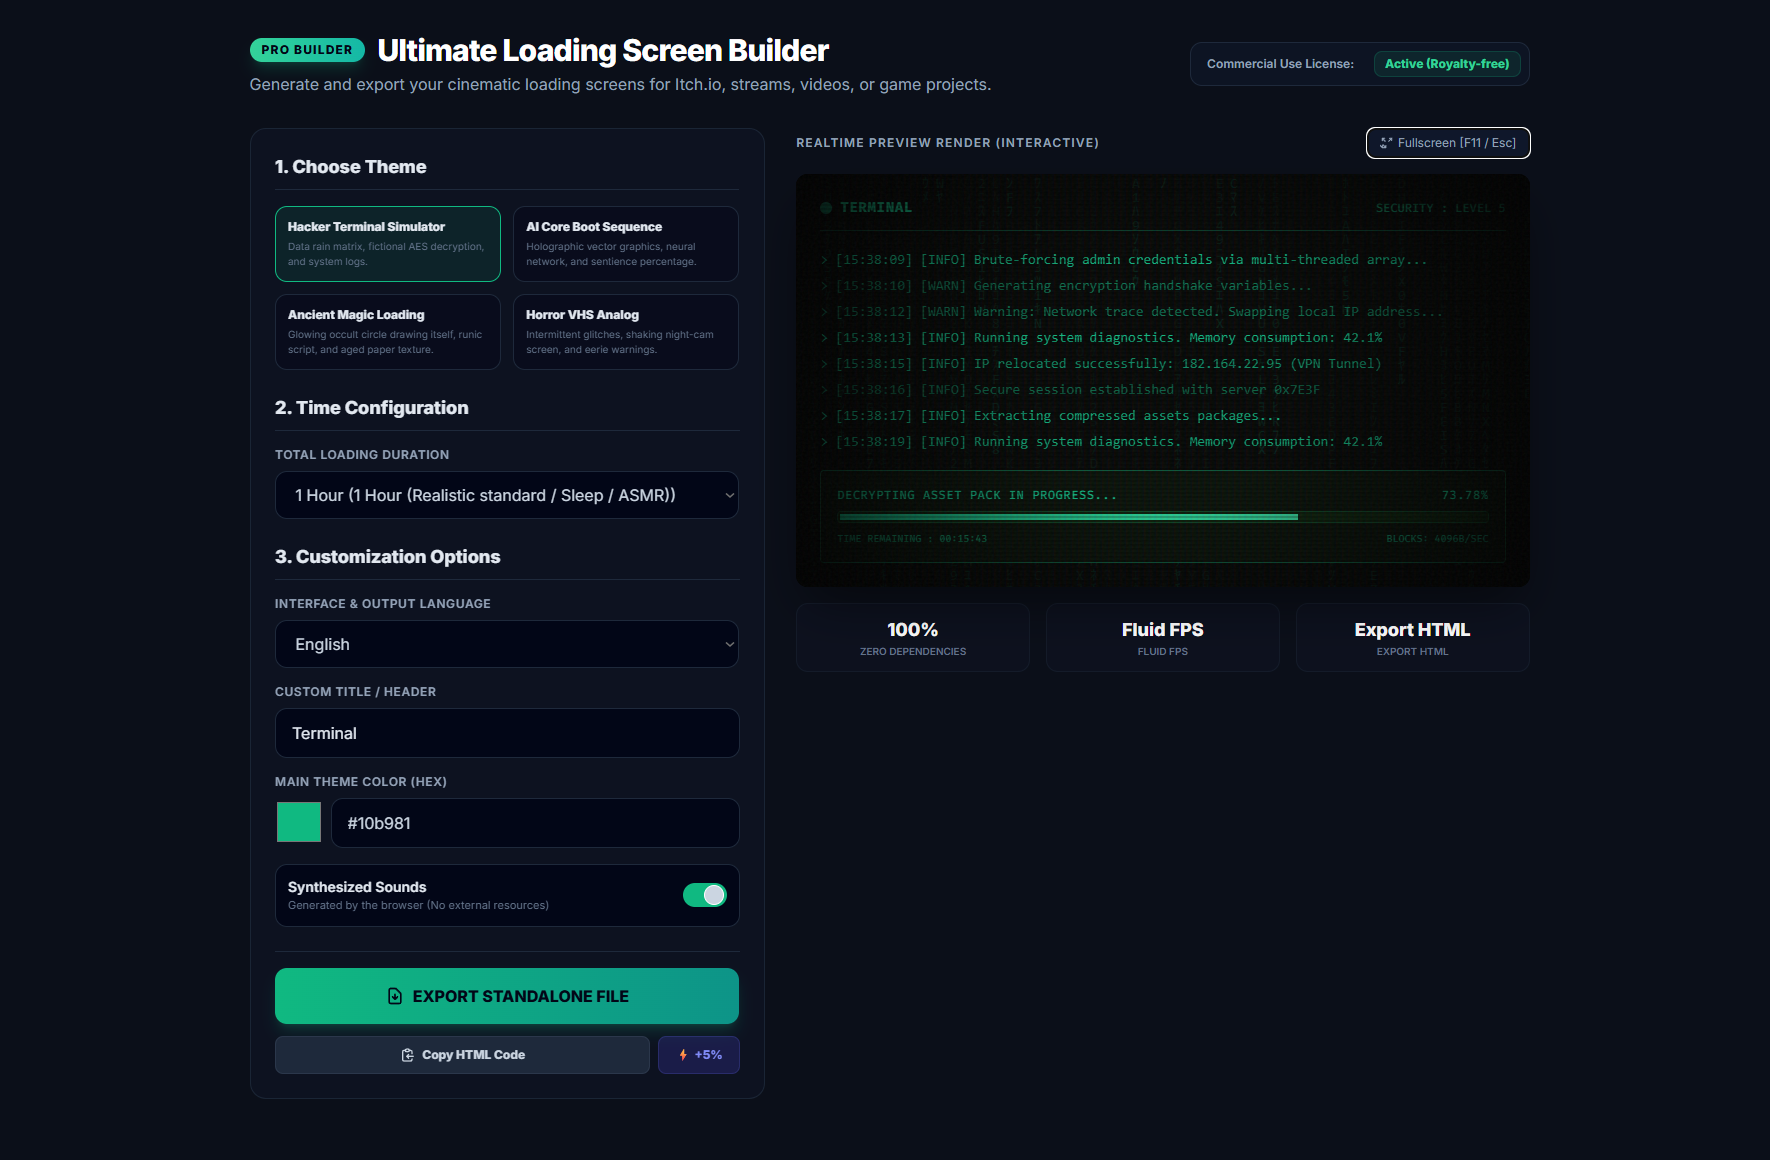This screenshot has height=1160, width=1770.
Task: Click the Active (Royalty-free) license badge
Action: [x=1447, y=64]
